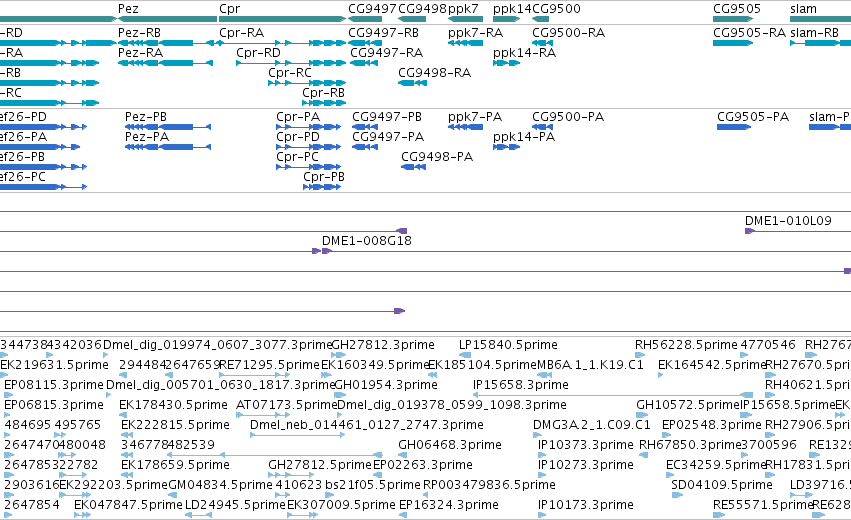Select the Cpr-PB protein feature
This screenshot has width=851, height=520.
[x=322, y=187]
